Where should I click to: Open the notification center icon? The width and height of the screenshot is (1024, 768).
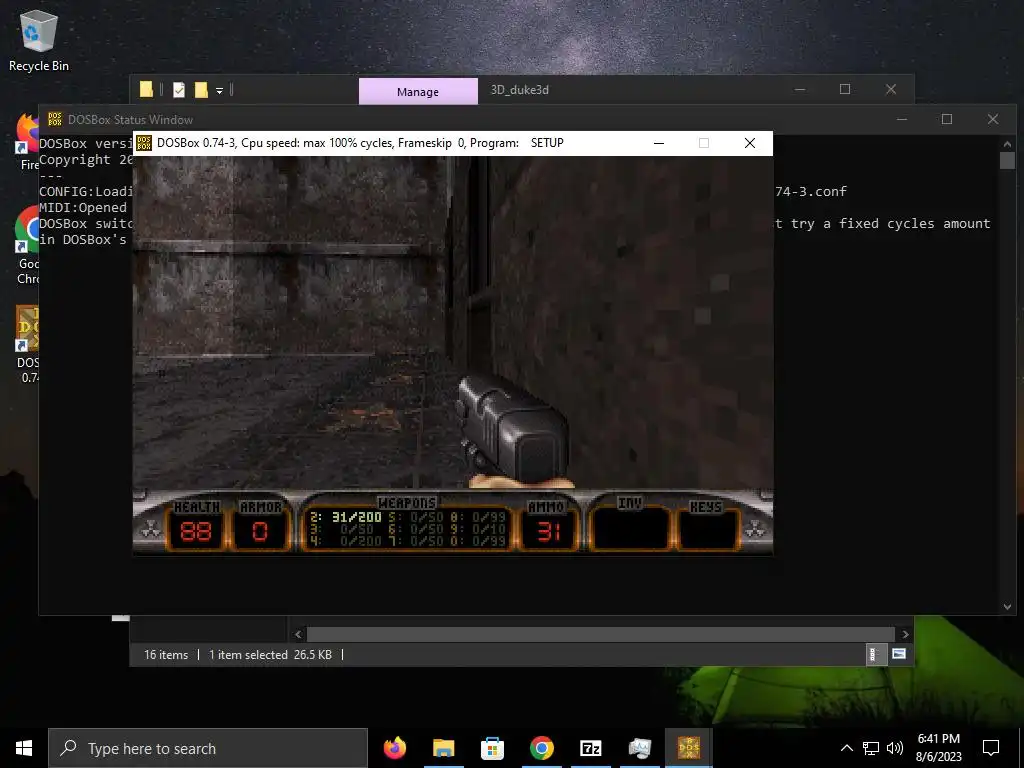click(991, 748)
